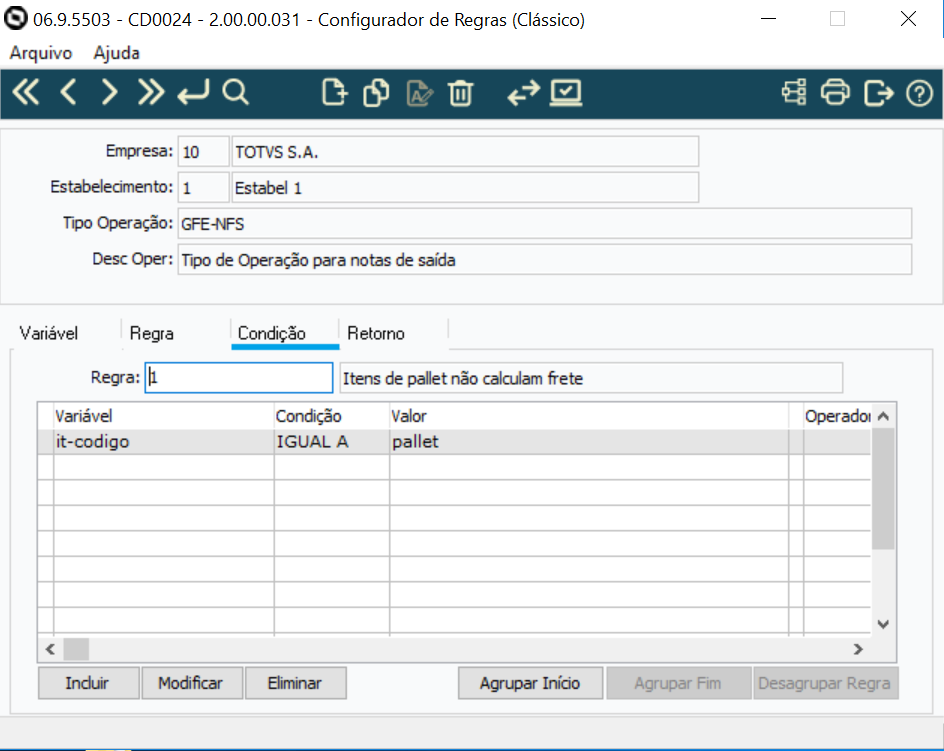Viewport: 944px width, 751px height.
Task: Click the rule description 'Itens de pallet não calculam frete'
Action: click(591, 378)
